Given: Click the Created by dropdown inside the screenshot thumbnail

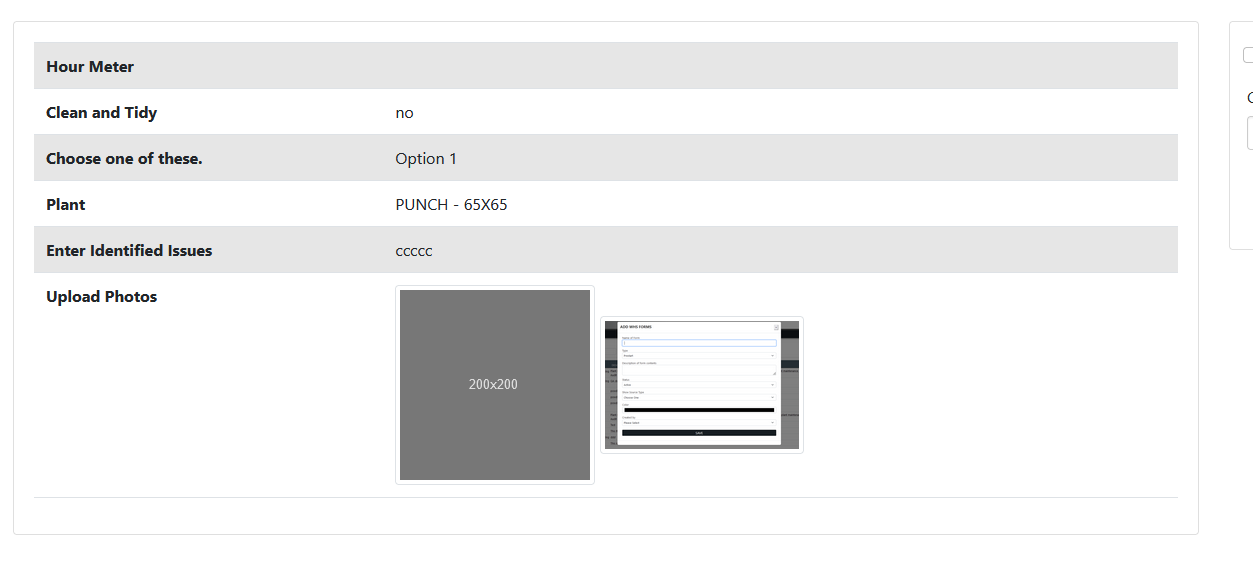Looking at the screenshot, I should pos(699,422).
